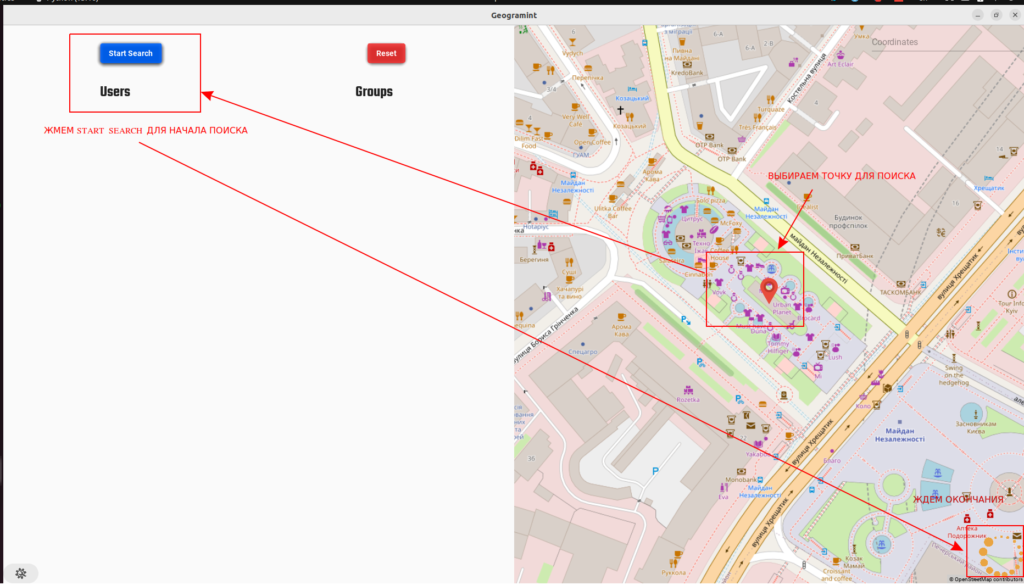This screenshot has width=1024, height=585.
Task: Click the Цитрус shop label
Action: point(692,219)
